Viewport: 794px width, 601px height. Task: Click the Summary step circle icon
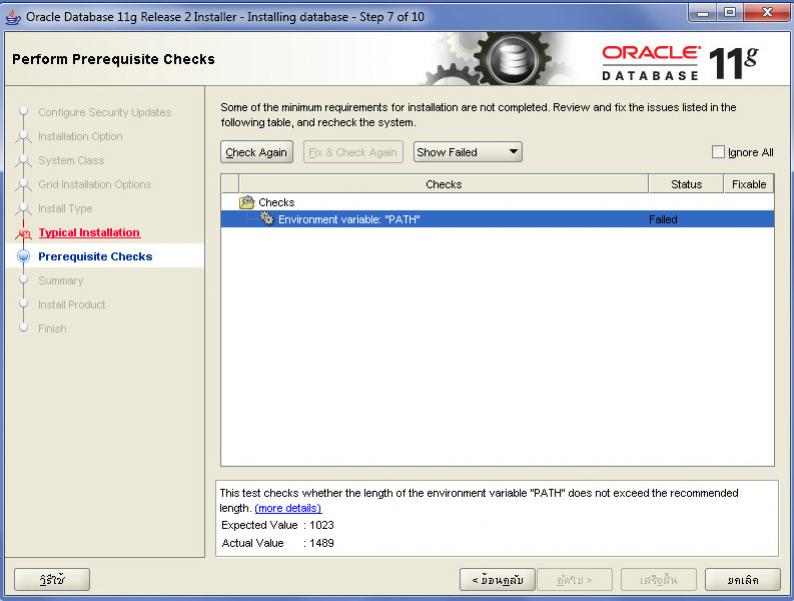point(23,280)
